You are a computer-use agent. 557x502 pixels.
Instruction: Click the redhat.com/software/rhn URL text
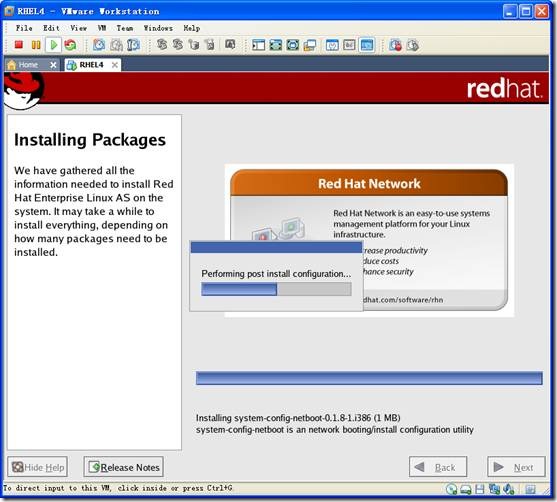(x=403, y=300)
